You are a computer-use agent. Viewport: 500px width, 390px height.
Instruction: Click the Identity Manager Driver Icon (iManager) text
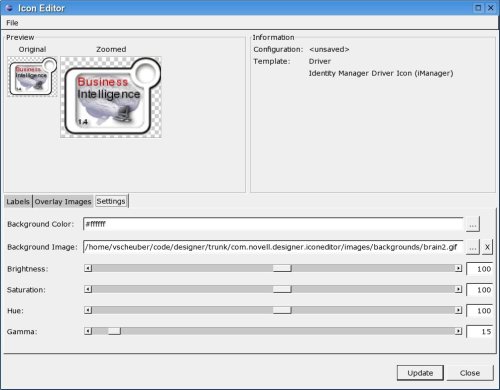click(x=381, y=73)
